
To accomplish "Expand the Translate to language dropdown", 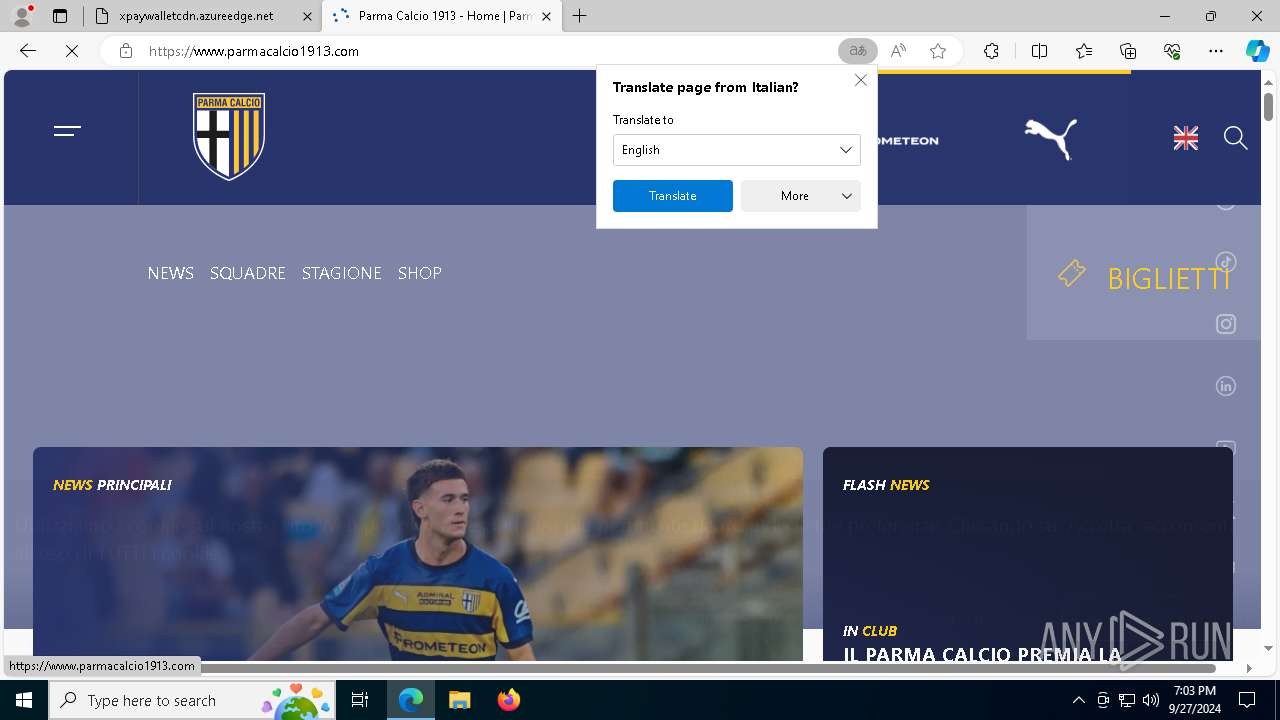I will pyautogui.click(x=737, y=150).
